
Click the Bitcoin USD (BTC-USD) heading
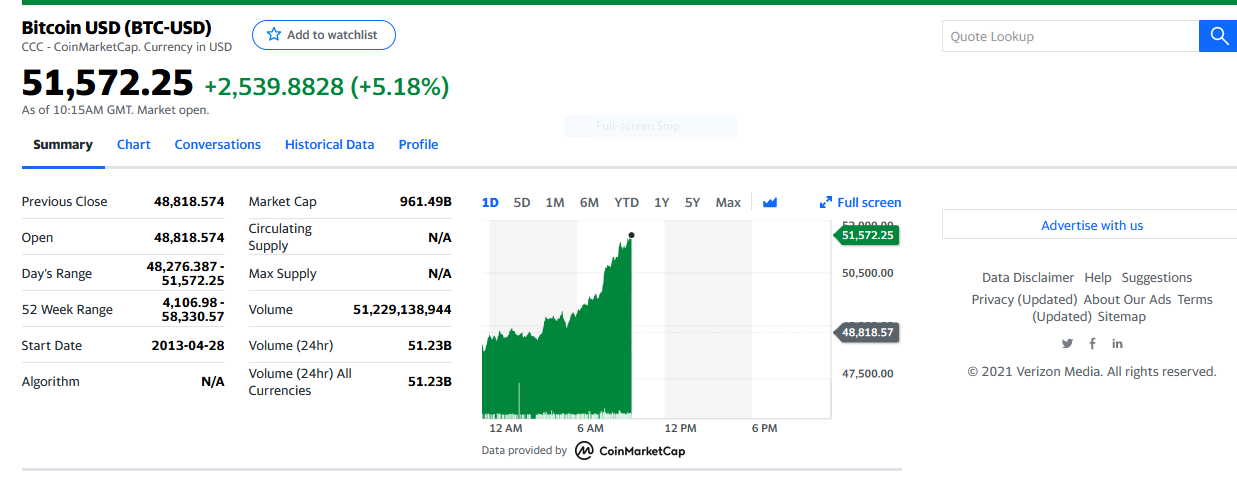(117, 27)
